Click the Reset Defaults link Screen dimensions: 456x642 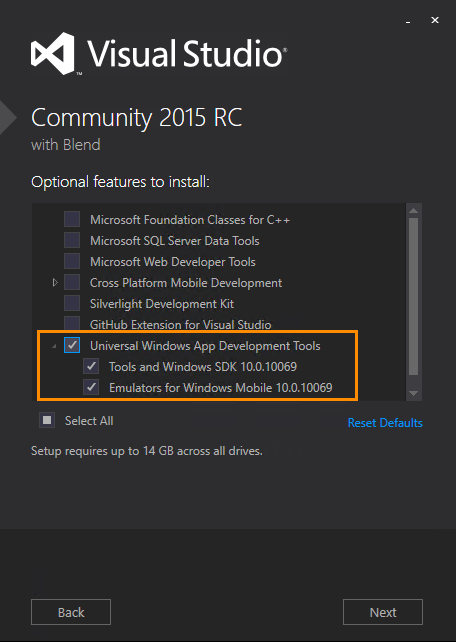click(385, 423)
